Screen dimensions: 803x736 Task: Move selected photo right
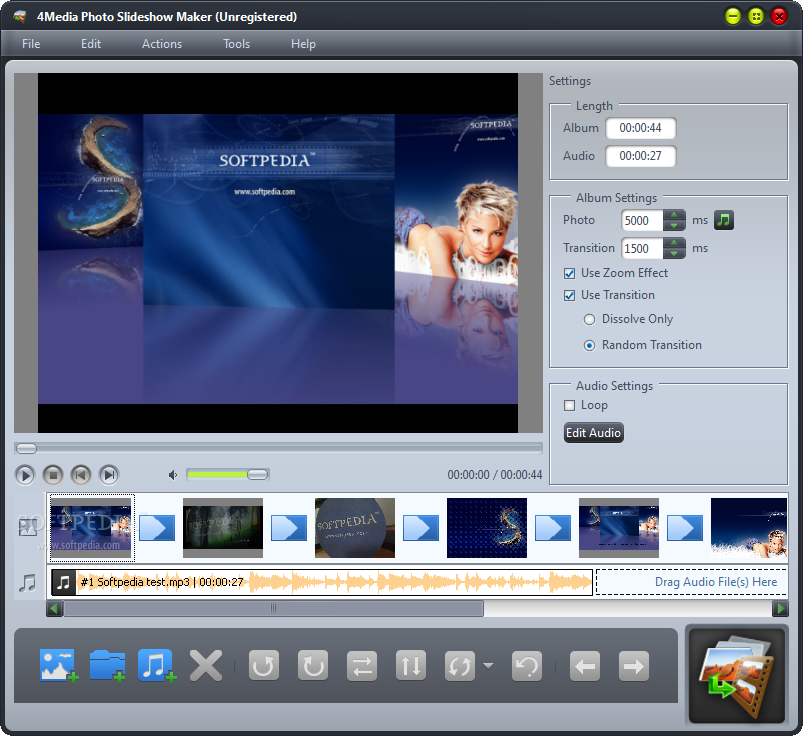tap(634, 666)
